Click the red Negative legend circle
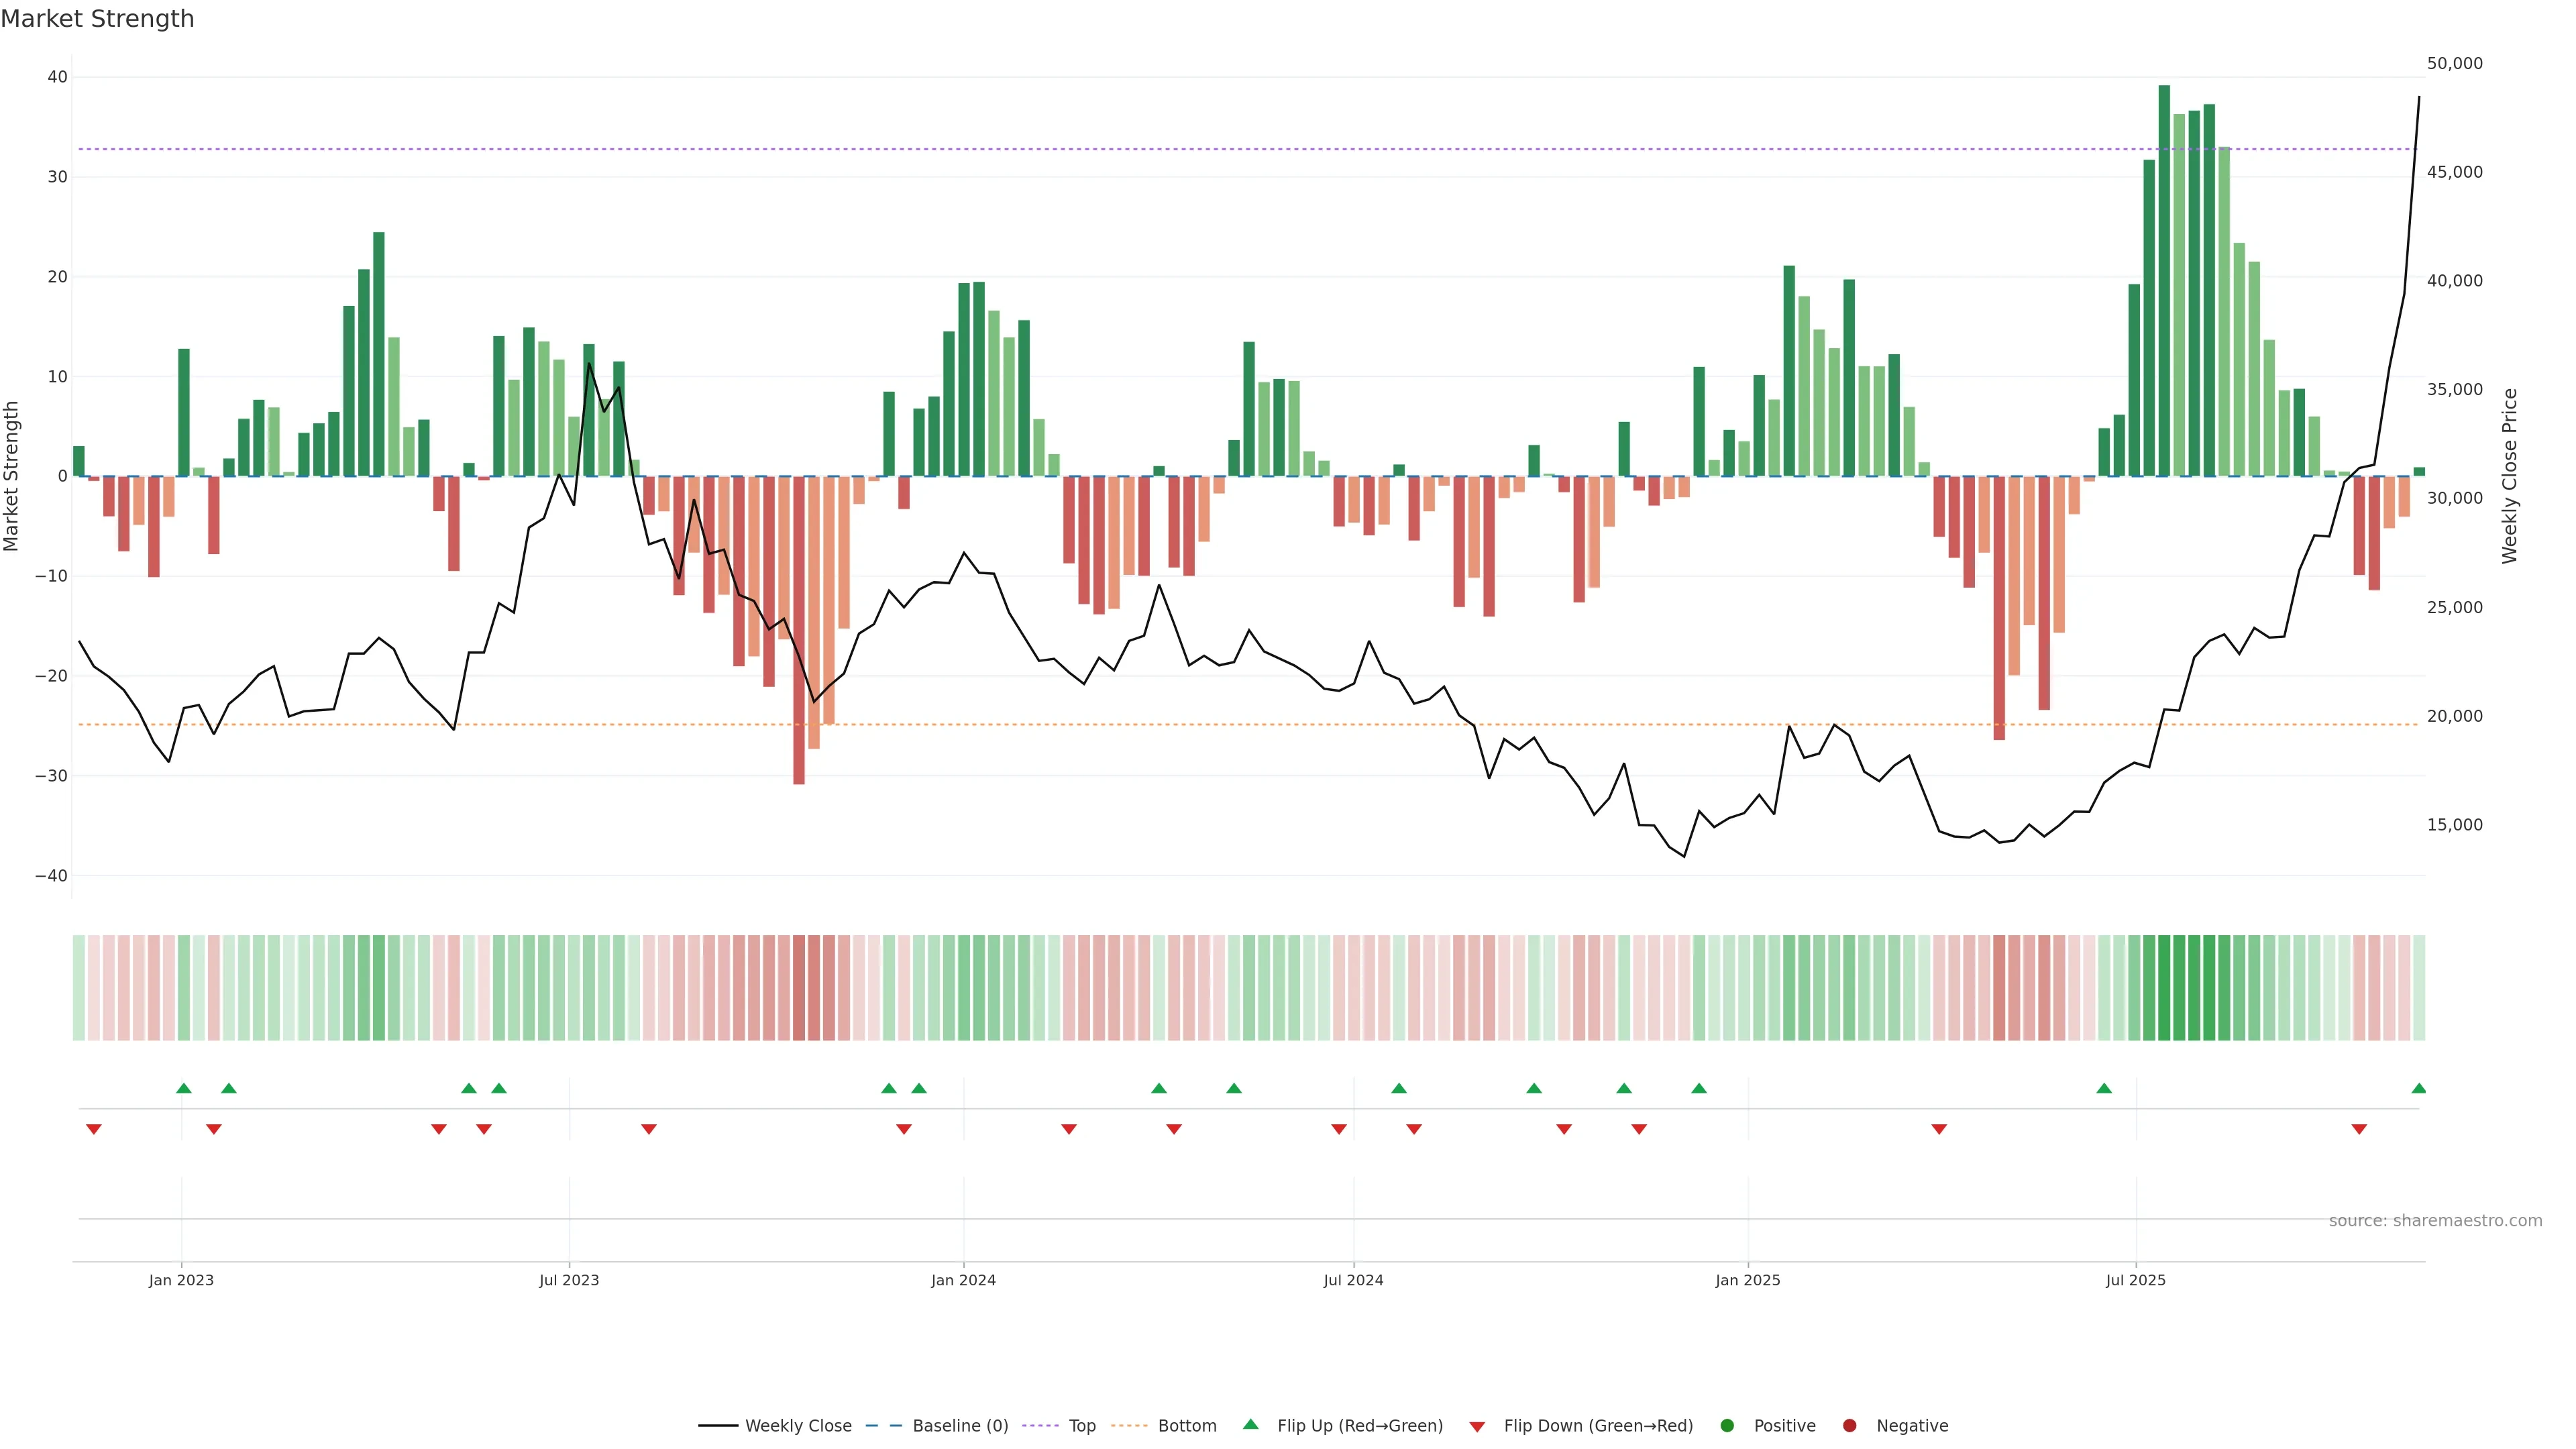The height and width of the screenshot is (1449, 2576). (1849, 1426)
